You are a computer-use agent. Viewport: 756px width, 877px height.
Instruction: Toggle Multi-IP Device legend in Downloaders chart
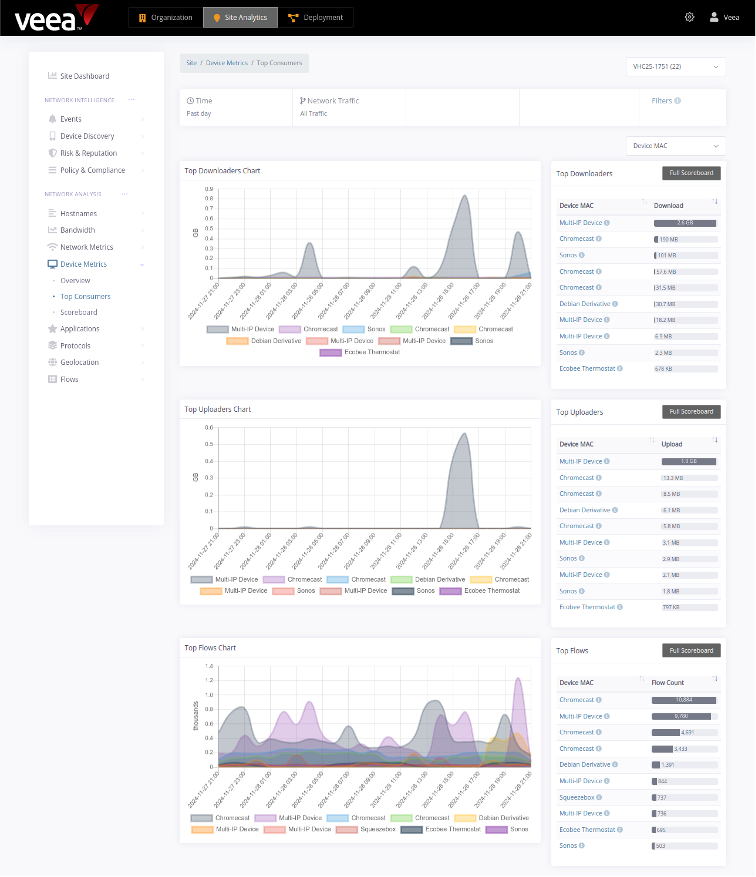coord(240,329)
